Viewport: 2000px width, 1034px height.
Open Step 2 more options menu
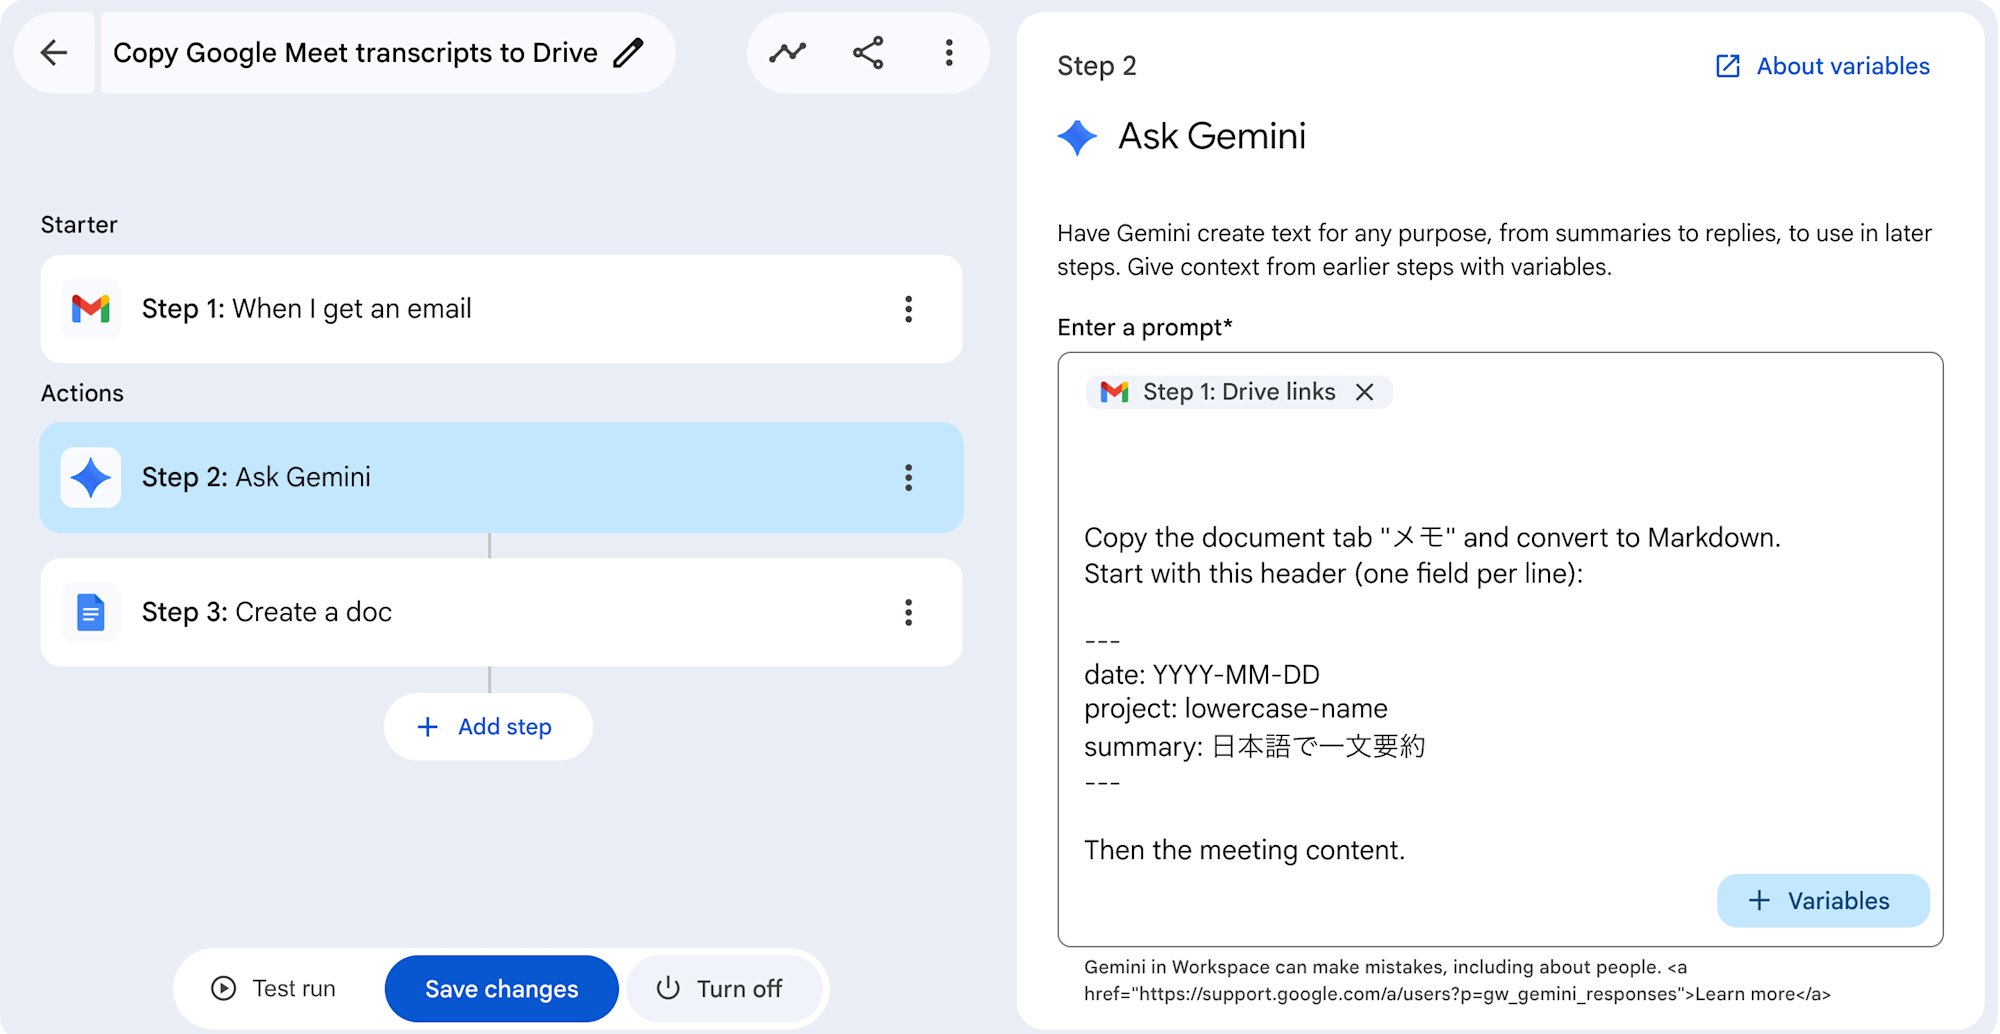pos(908,478)
